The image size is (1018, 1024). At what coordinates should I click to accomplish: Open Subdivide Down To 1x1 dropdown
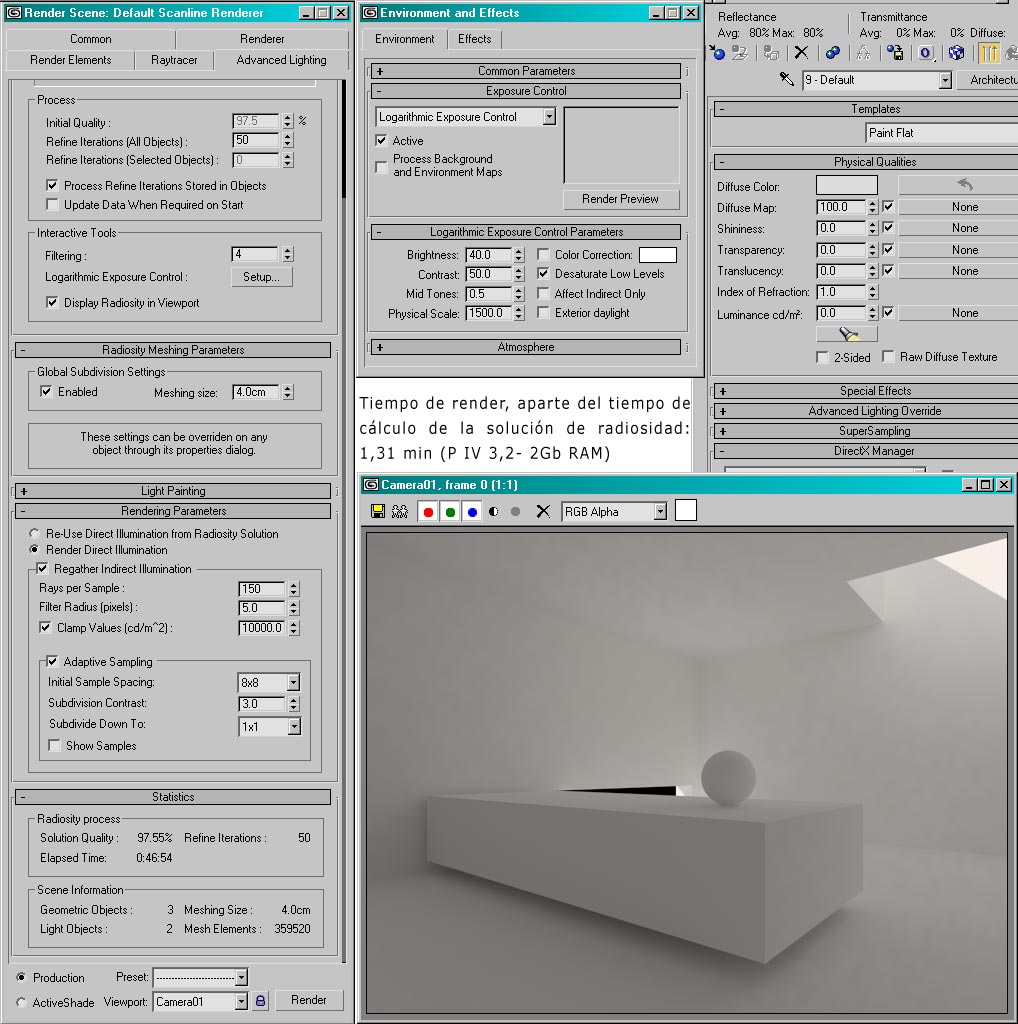(294, 726)
